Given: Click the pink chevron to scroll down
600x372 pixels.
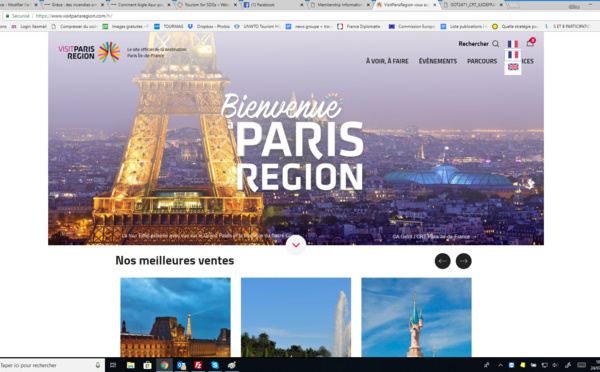Looking at the screenshot, I should click(296, 245).
